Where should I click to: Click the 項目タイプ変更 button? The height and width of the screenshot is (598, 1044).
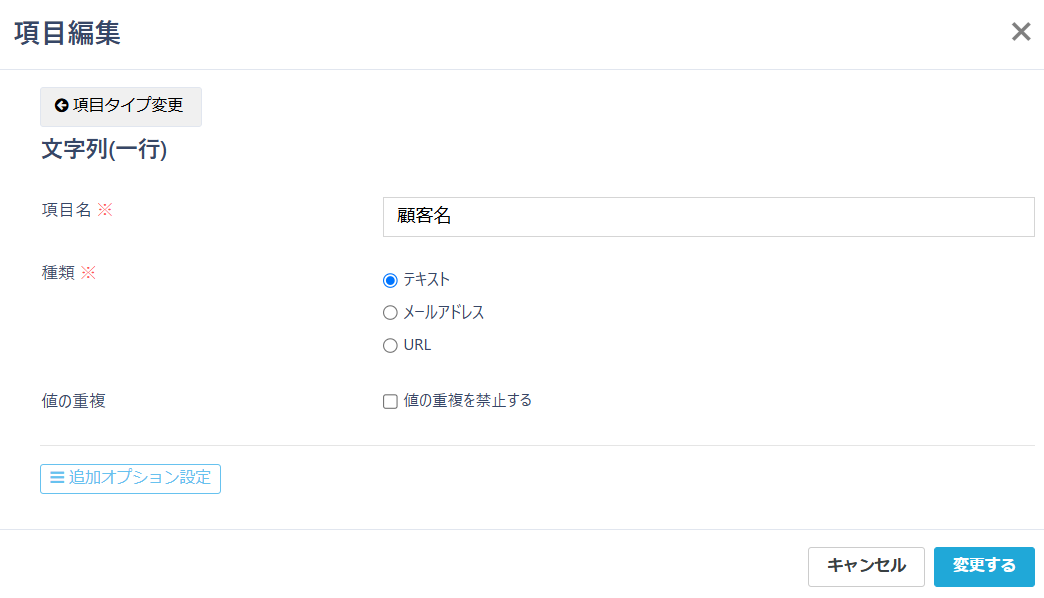[120, 107]
